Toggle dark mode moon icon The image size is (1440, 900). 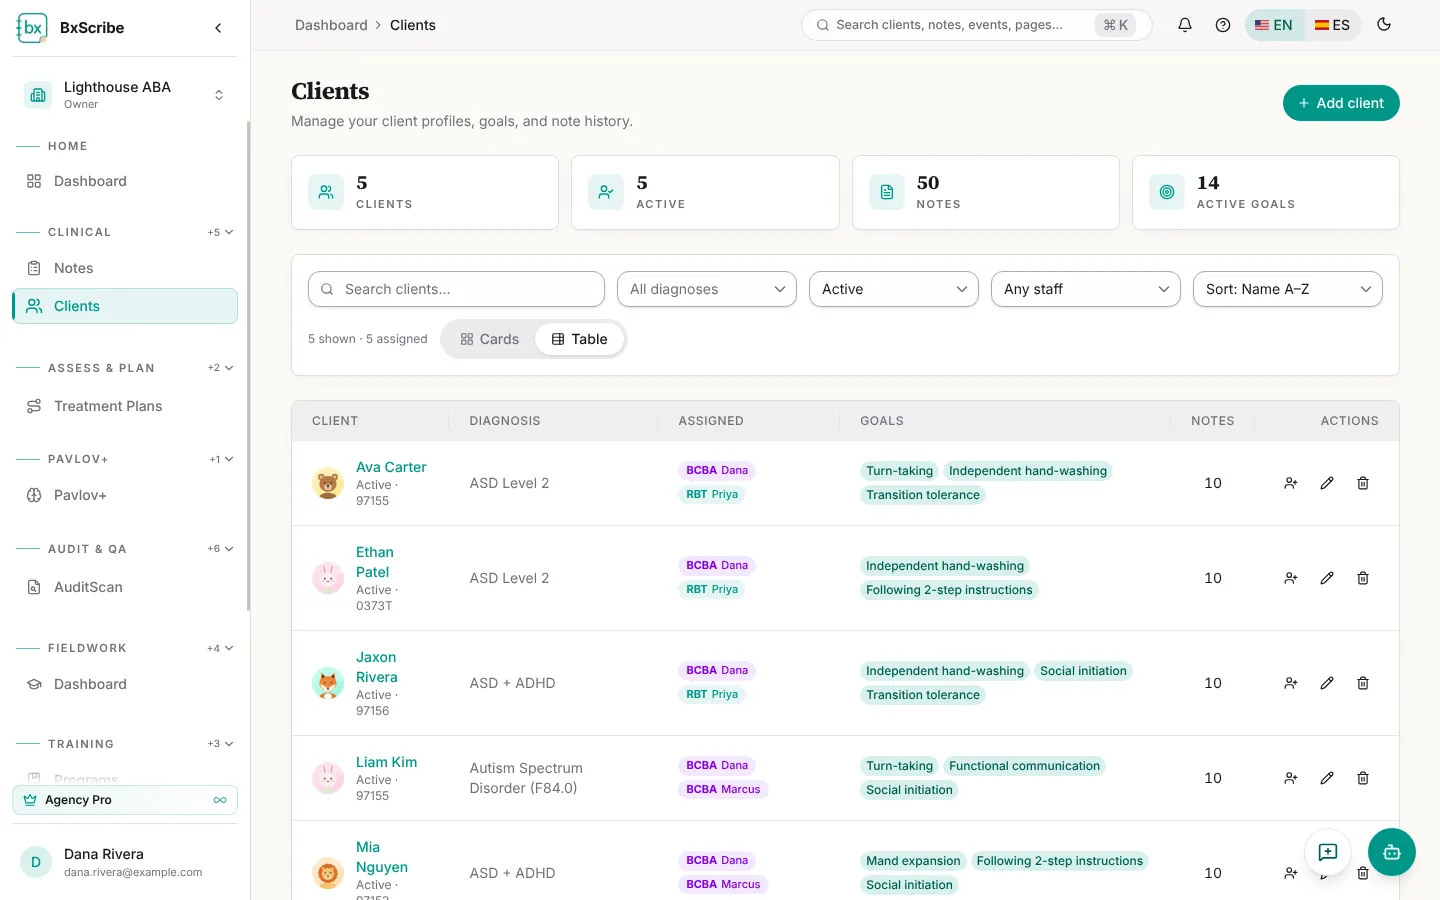1384,25
